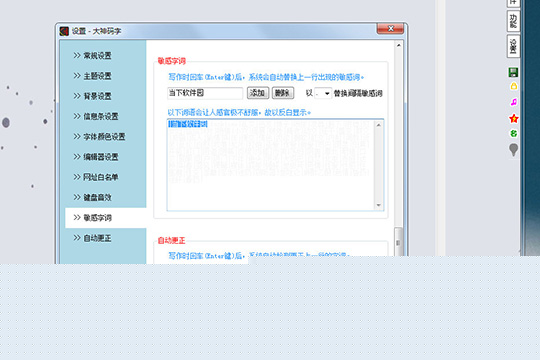Click the pink music note icon
Viewport: 540px width, 360px height.
pyautogui.click(x=513, y=102)
